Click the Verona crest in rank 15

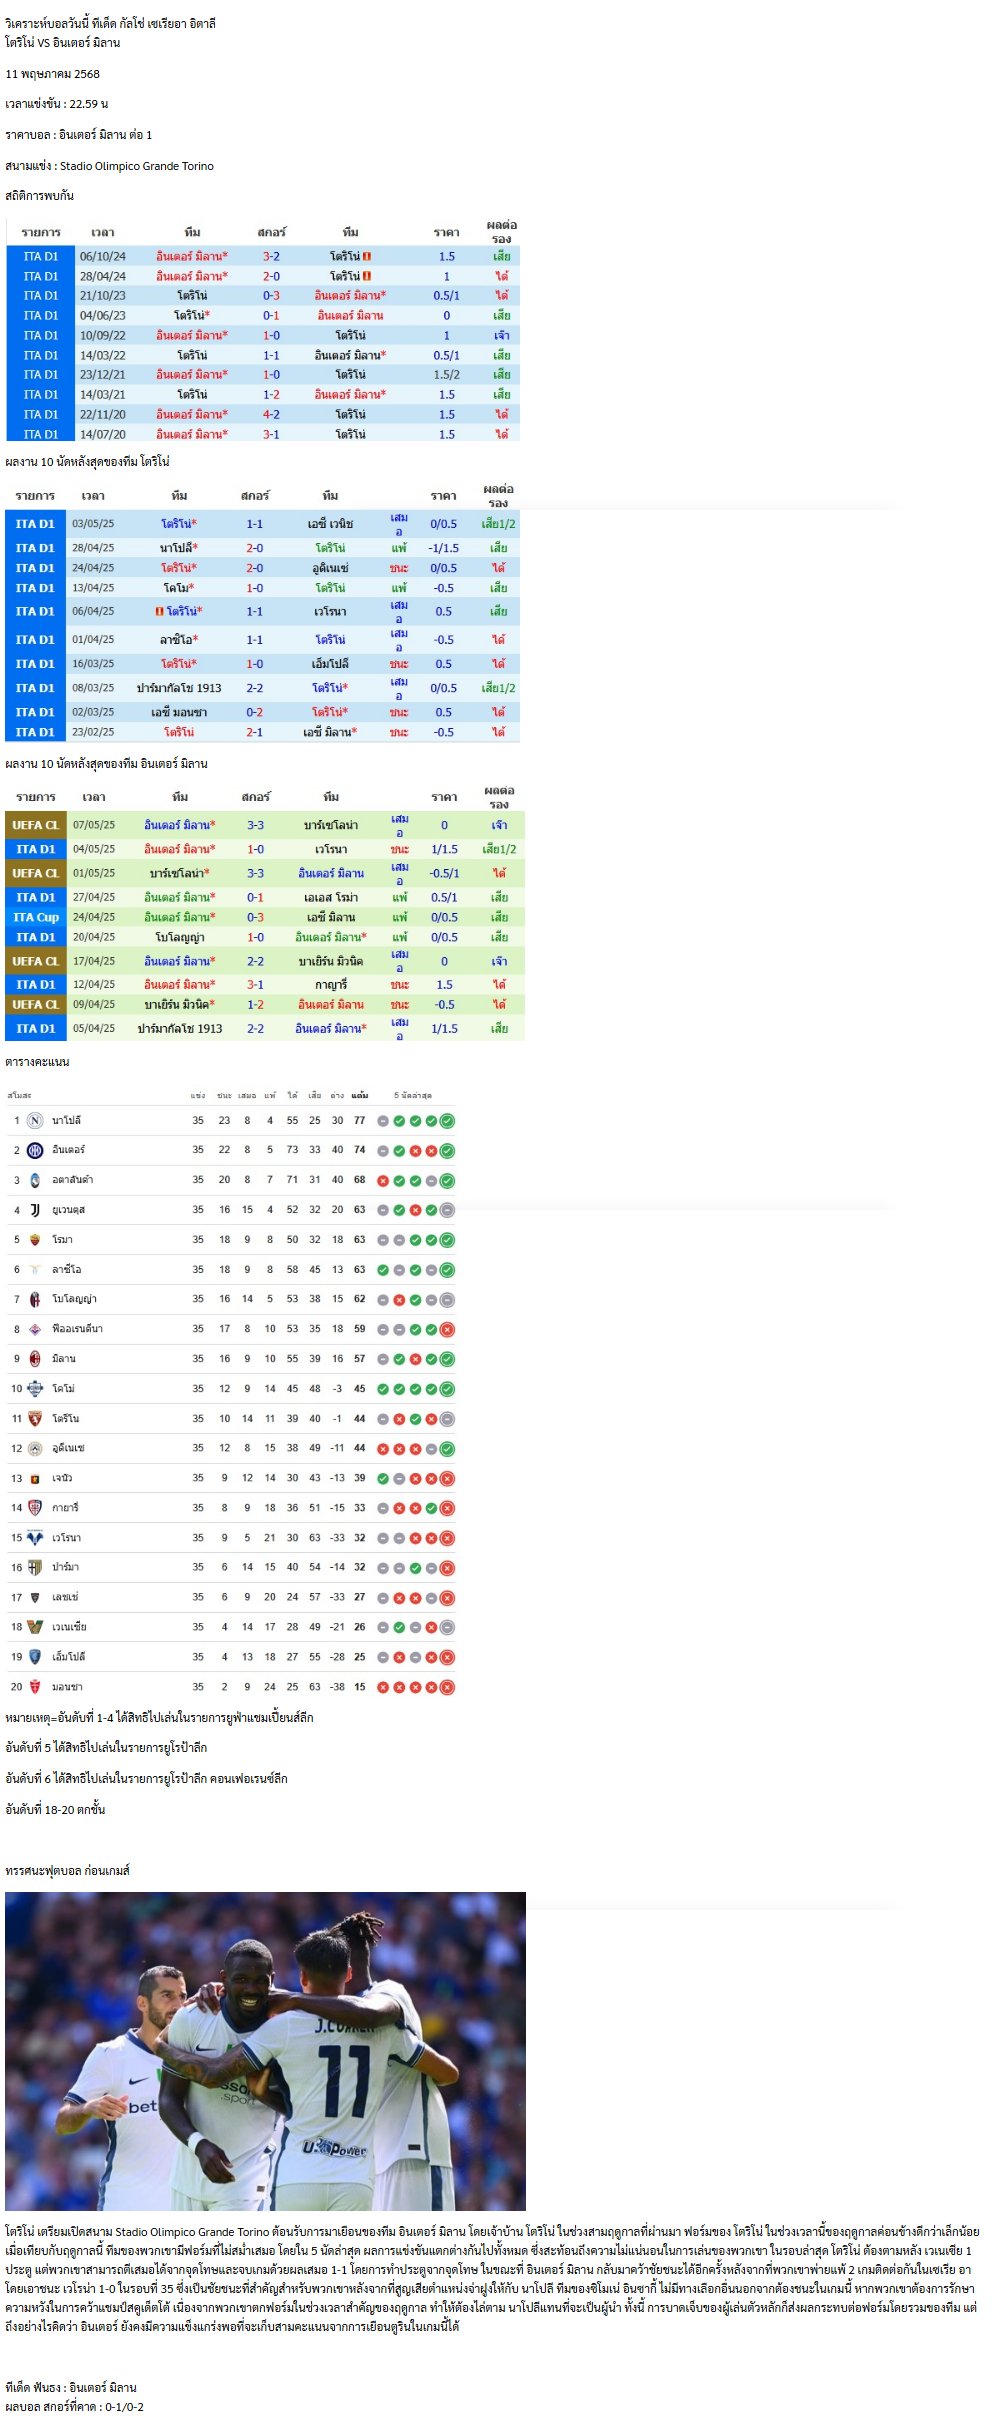coord(35,1538)
